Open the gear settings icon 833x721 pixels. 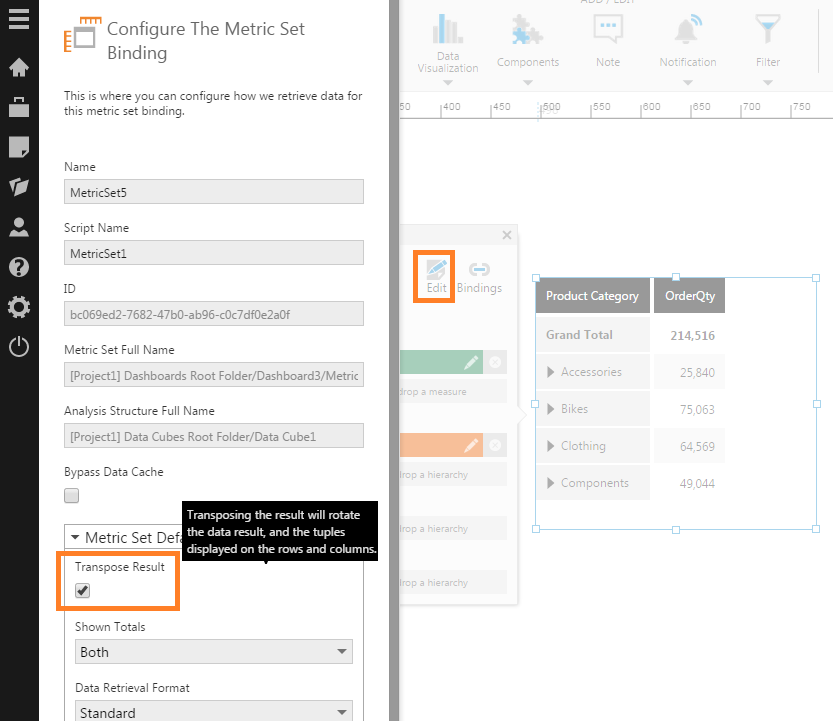pos(19,307)
